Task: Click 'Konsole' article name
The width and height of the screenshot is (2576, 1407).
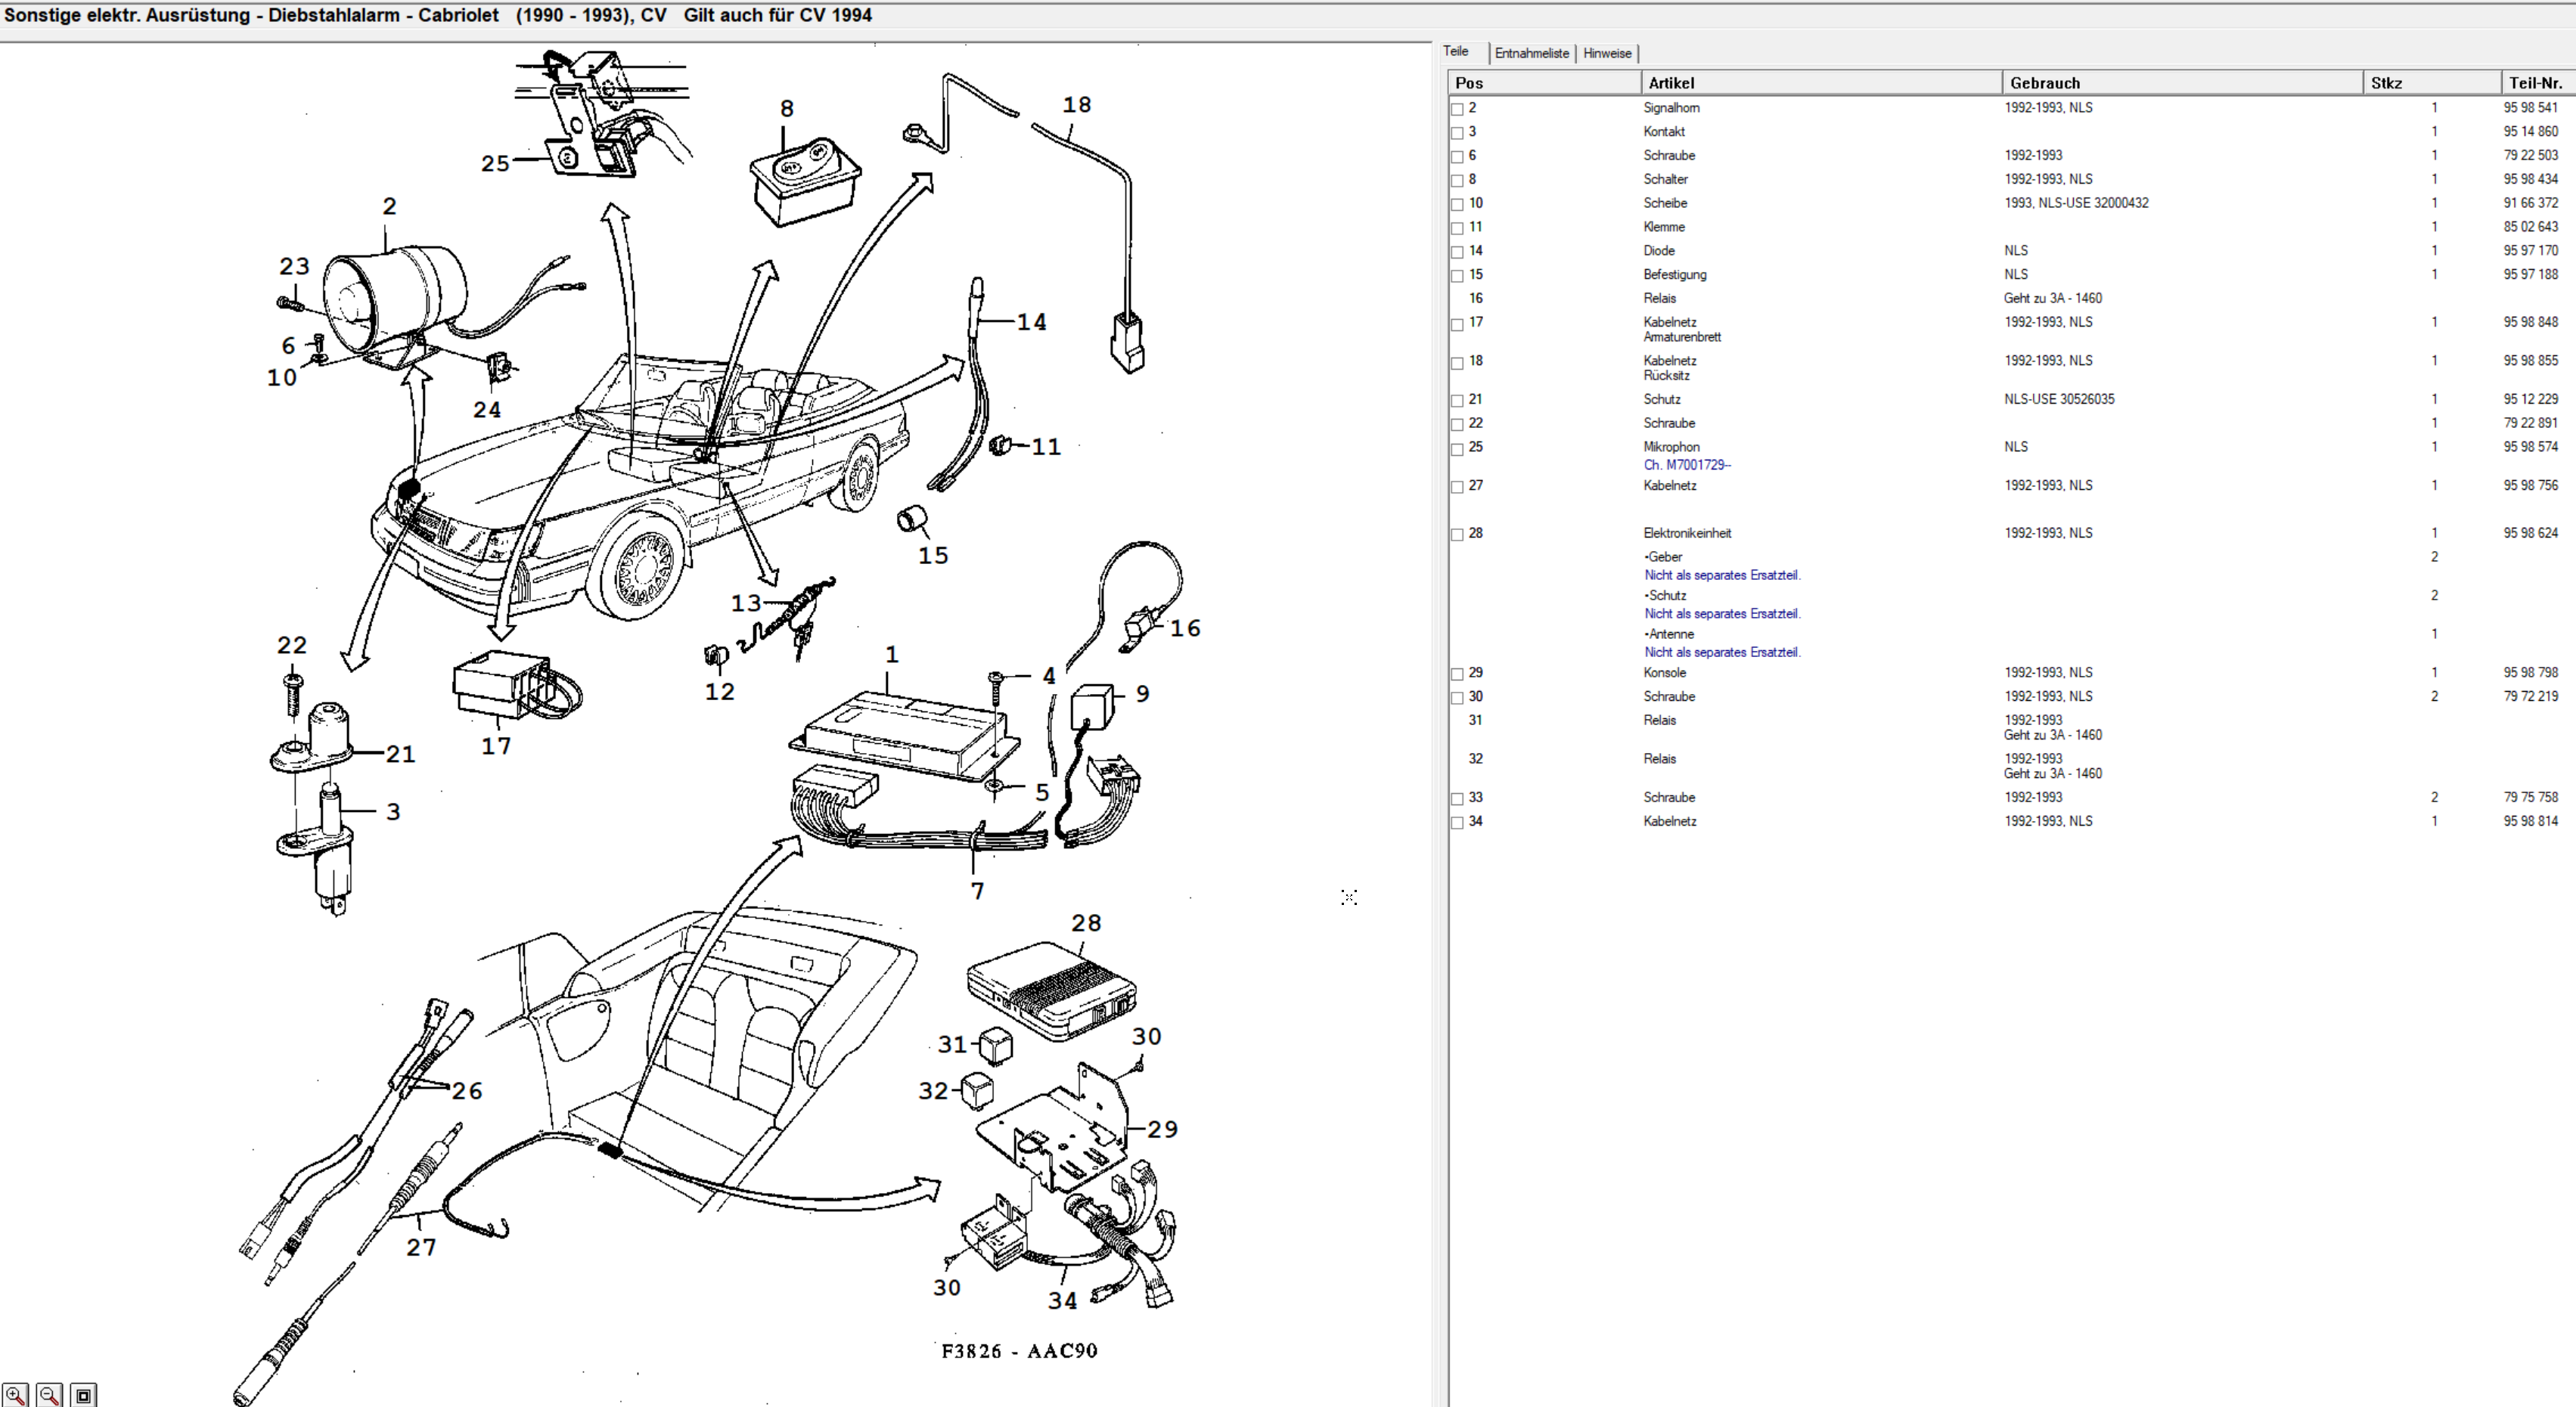Action: 1664,673
